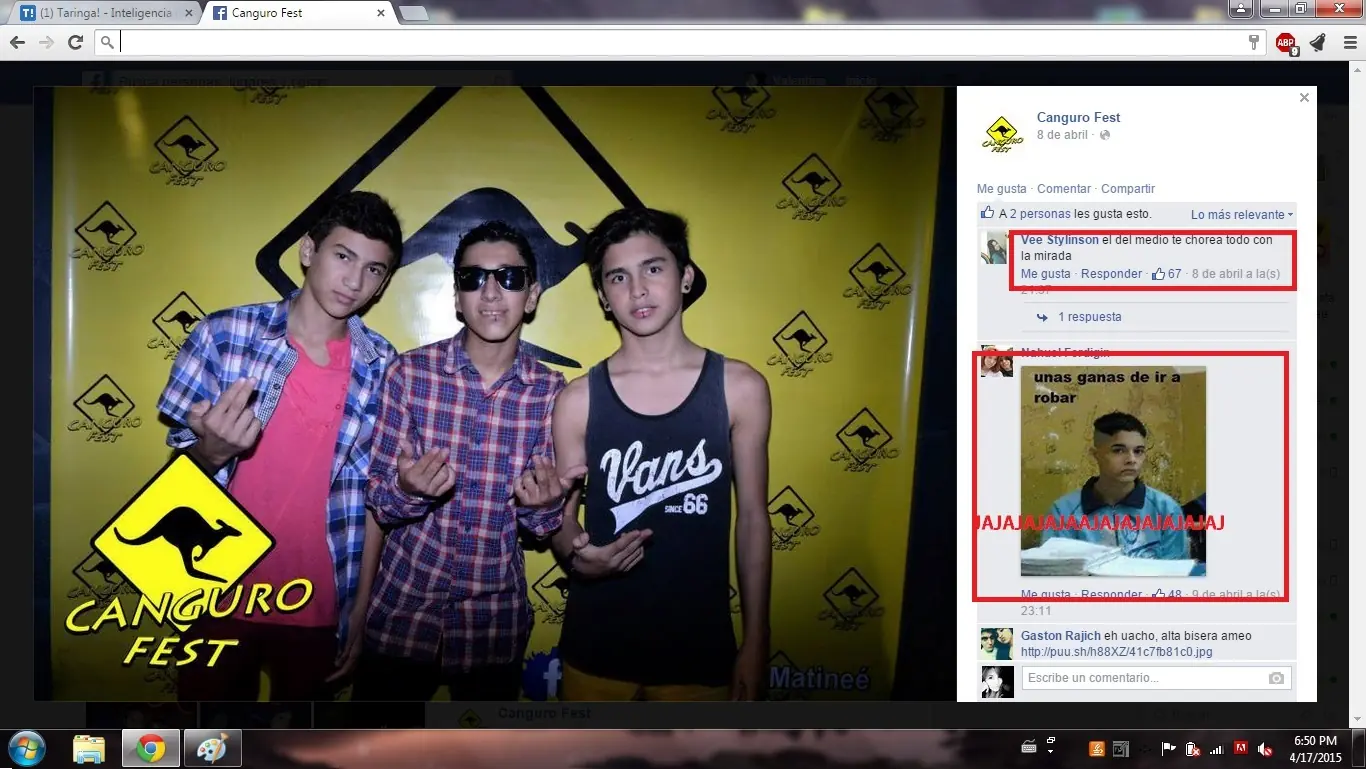Like Vee Stylinson's comment
Image resolution: width=1366 pixels, height=769 pixels.
pyautogui.click(x=1046, y=274)
